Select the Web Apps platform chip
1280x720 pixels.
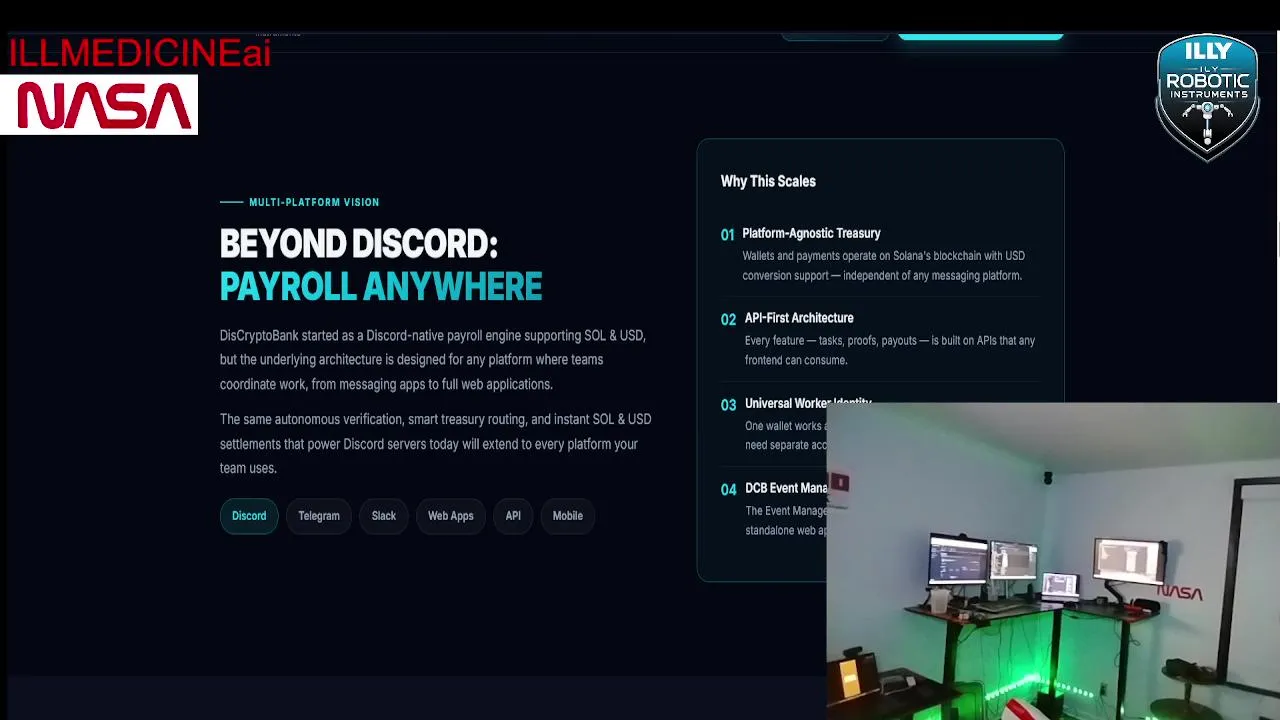(x=450, y=516)
